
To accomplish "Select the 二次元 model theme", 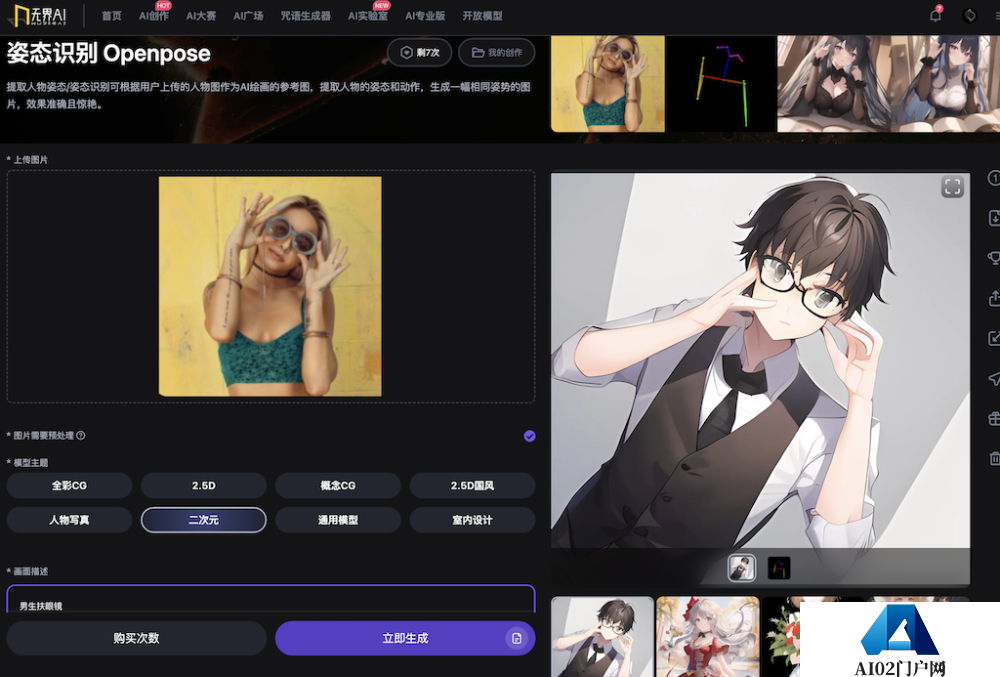I will click(203, 520).
